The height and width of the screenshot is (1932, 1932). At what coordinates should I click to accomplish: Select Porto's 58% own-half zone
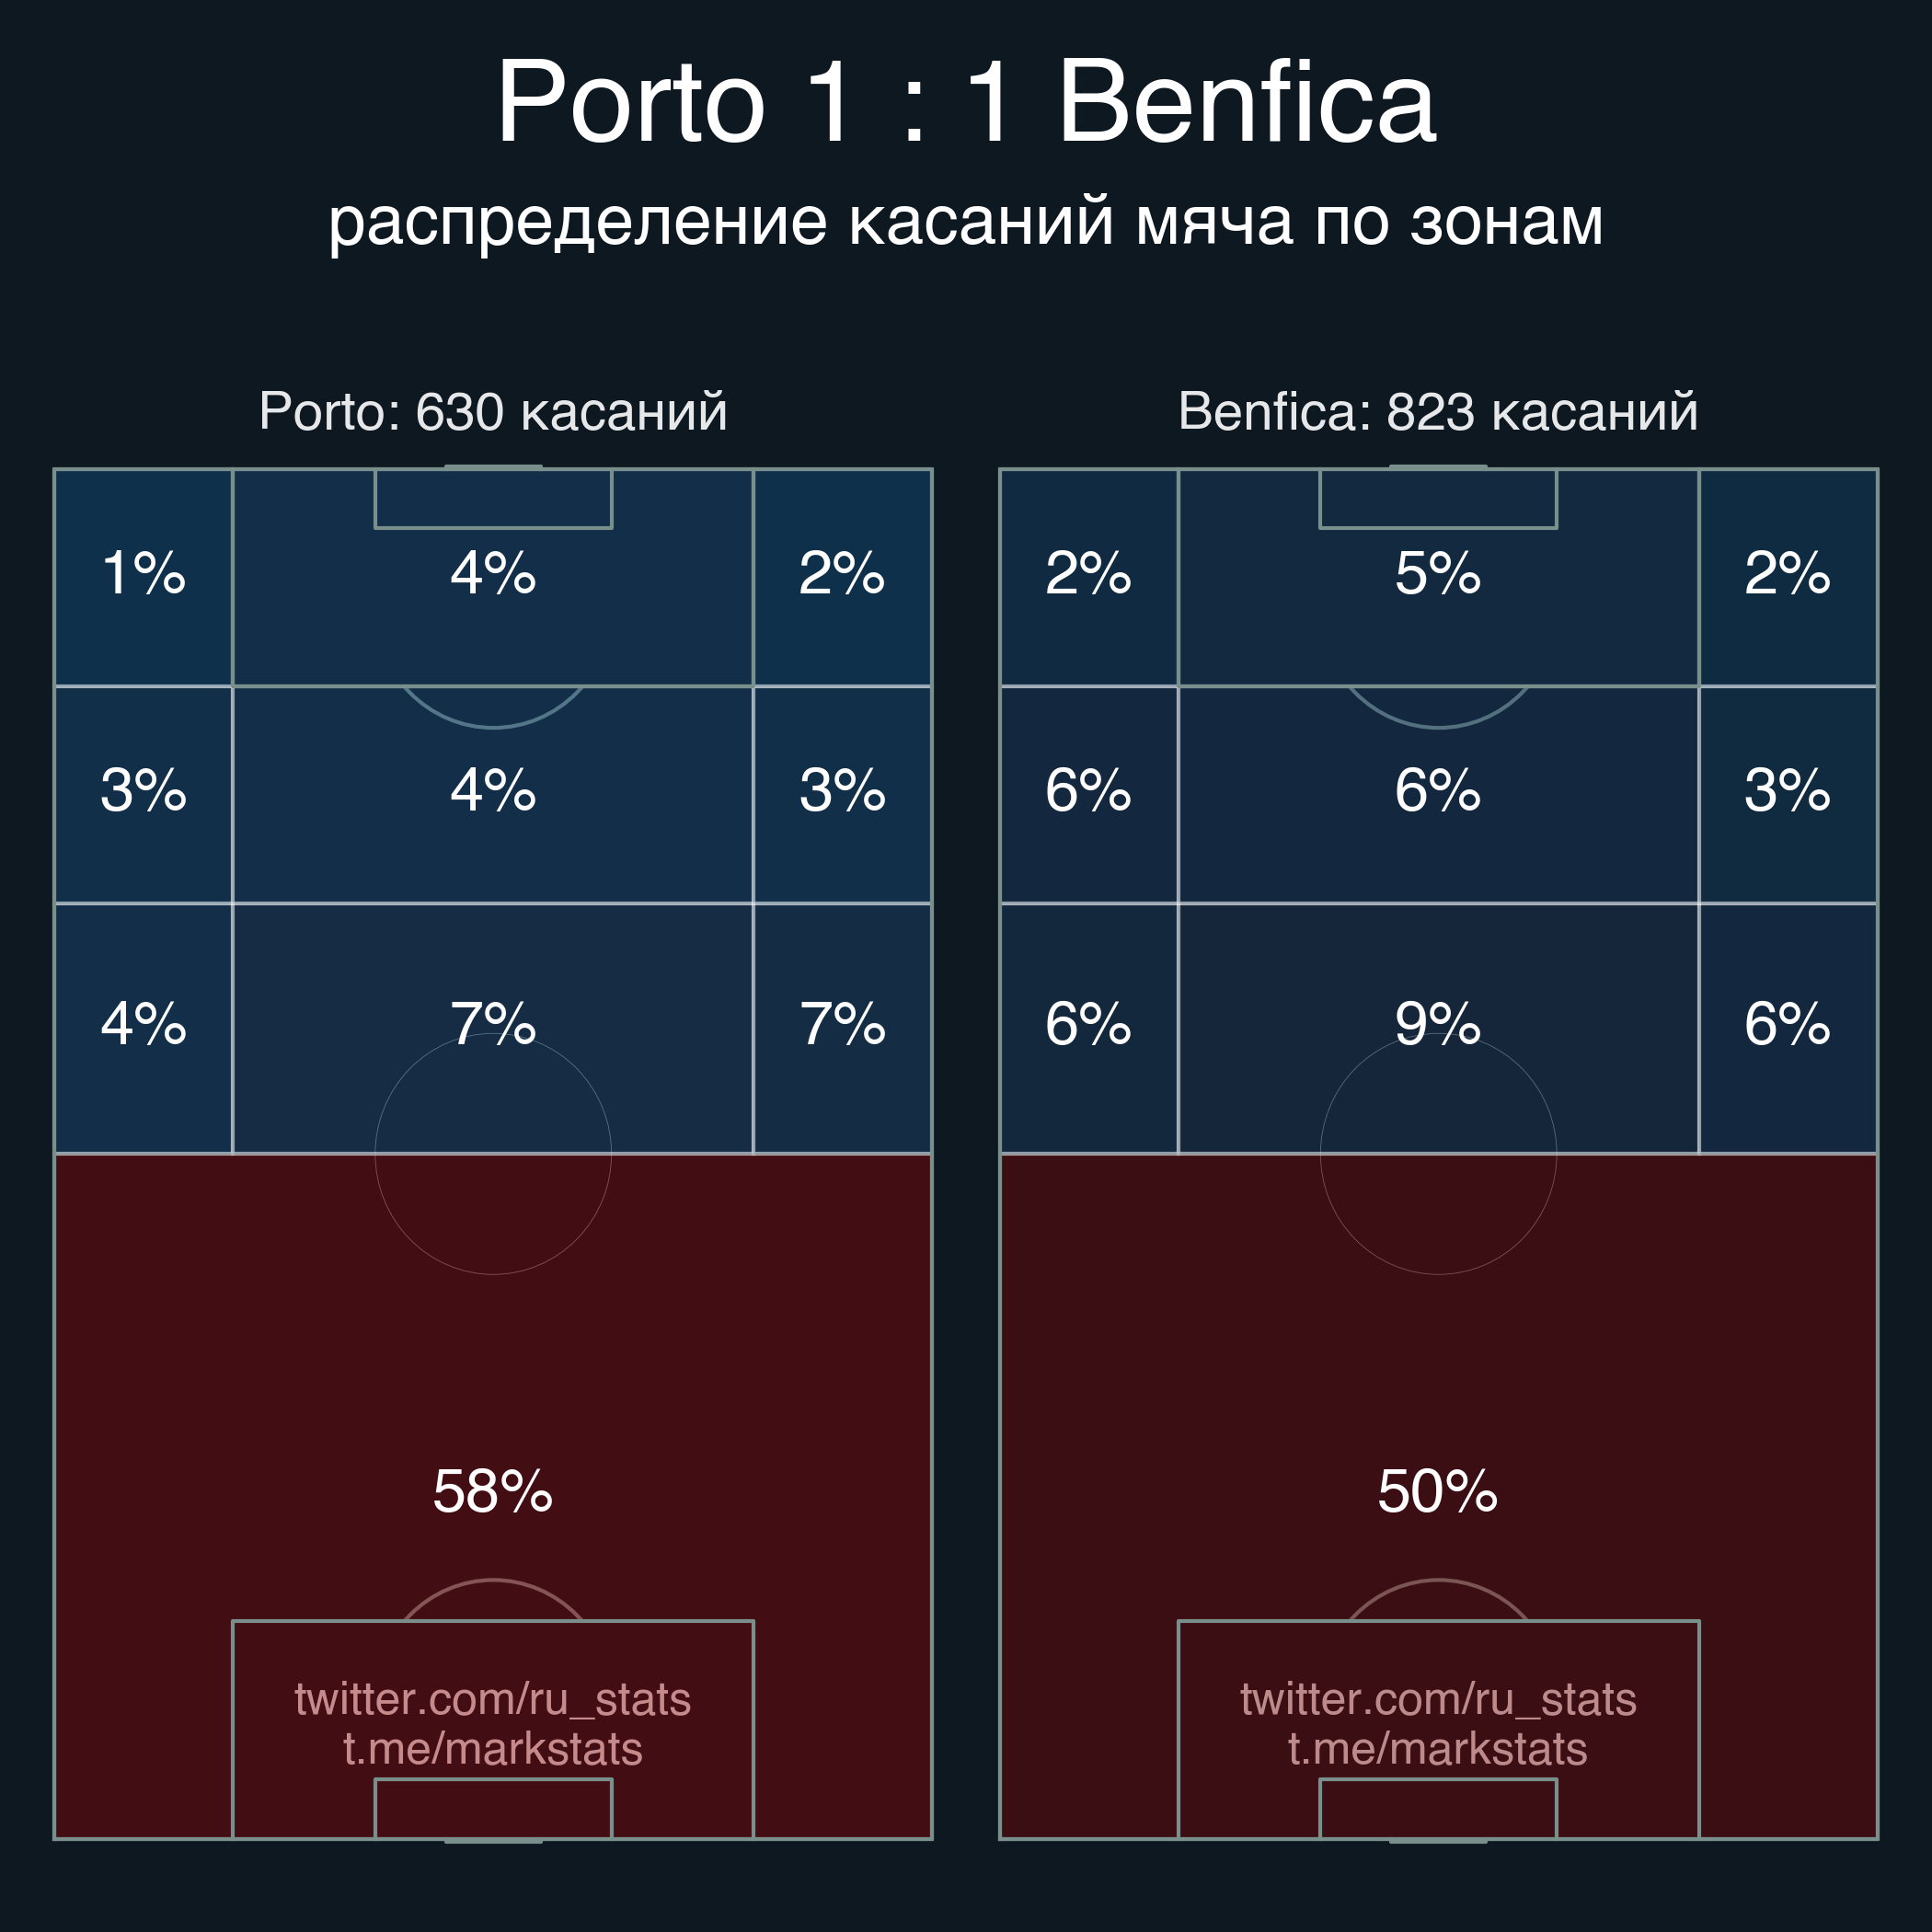[x=493, y=1496]
